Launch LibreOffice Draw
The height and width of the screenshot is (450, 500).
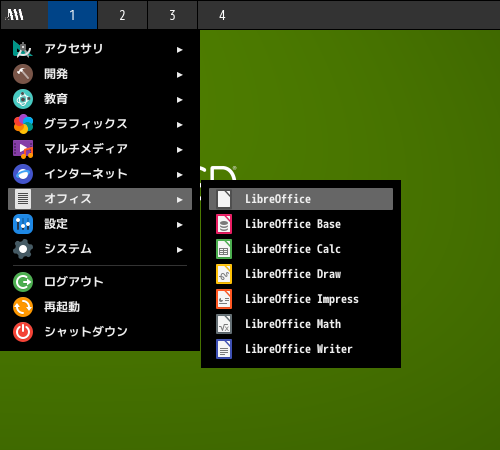(x=301, y=274)
